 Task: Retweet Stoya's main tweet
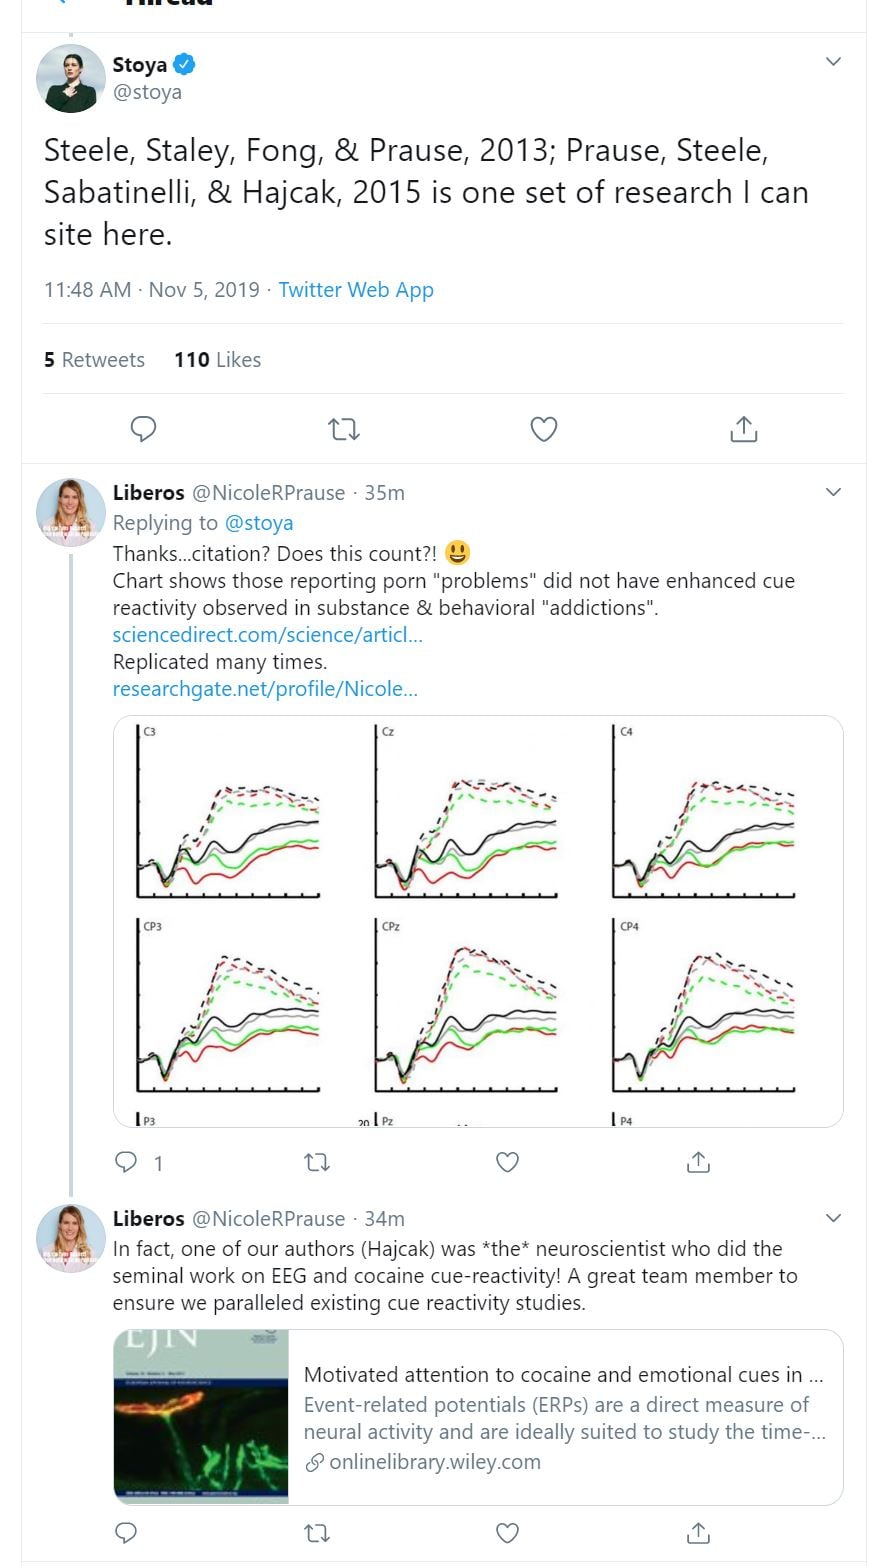click(x=343, y=429)
